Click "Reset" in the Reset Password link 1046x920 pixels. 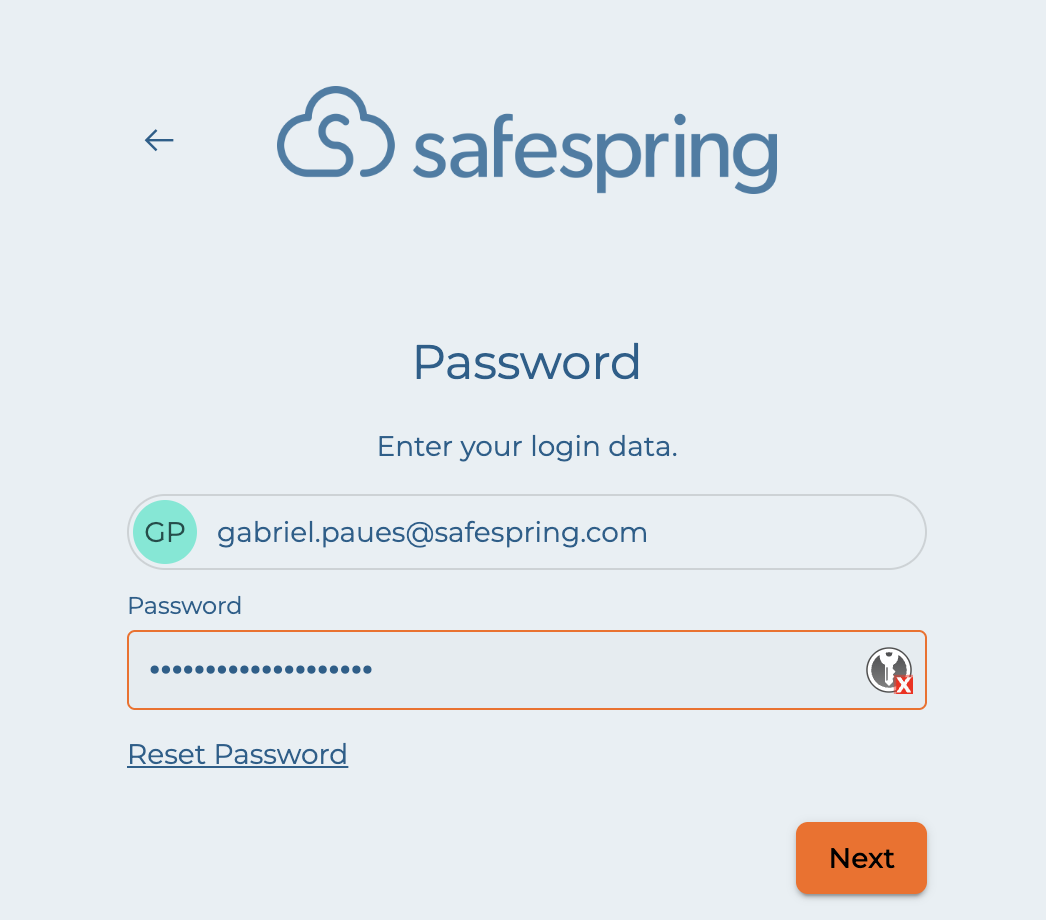pyautogui.click(x=167, y=754)
